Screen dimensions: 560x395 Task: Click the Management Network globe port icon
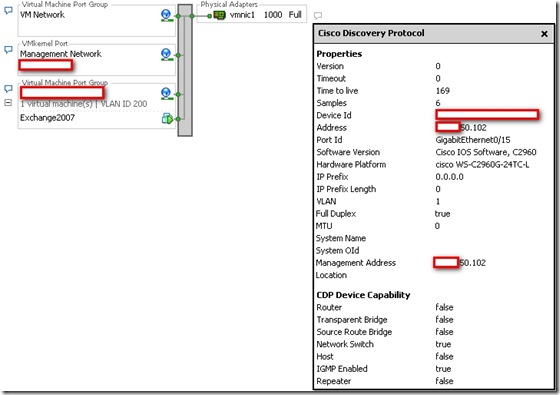pos(166,54)
